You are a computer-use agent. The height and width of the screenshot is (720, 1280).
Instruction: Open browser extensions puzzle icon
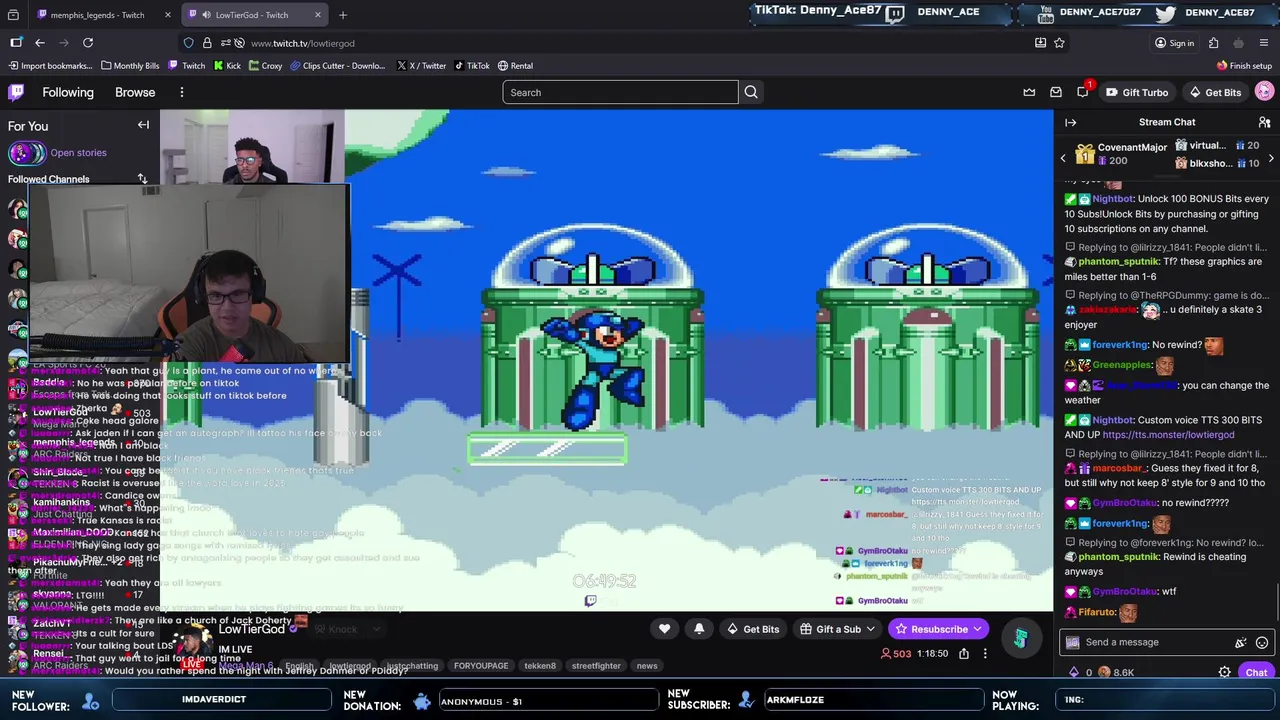click(1213, 43)
